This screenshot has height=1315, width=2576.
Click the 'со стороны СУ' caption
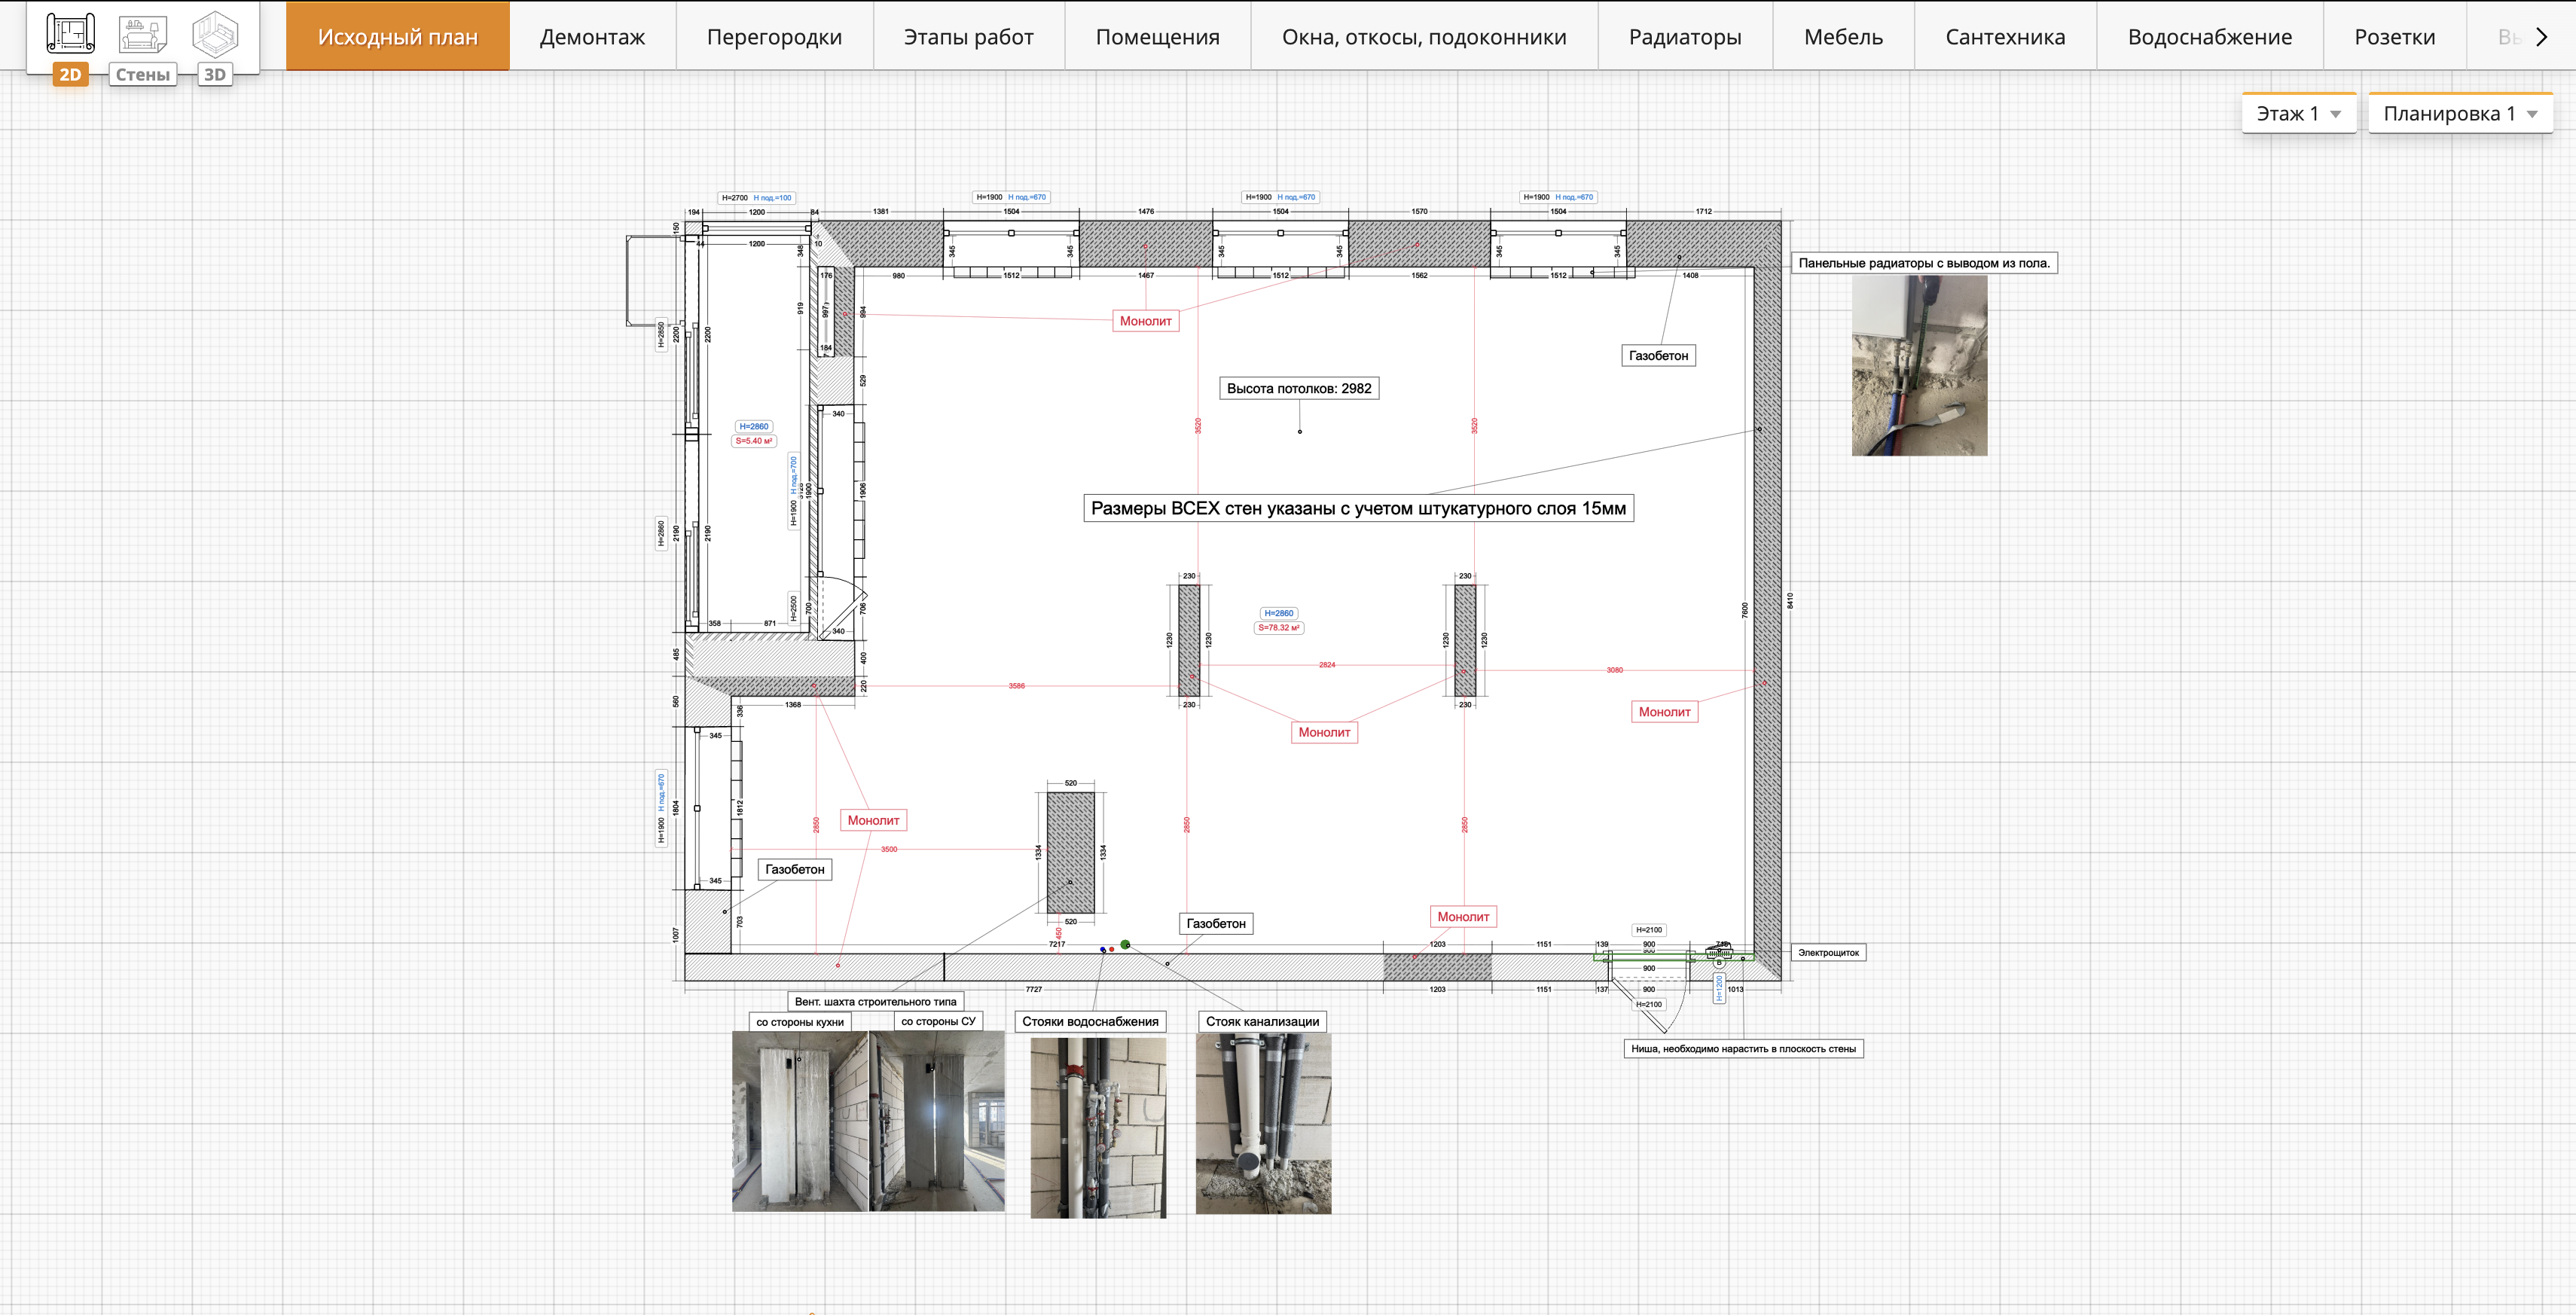click(x=938, y=1021)
